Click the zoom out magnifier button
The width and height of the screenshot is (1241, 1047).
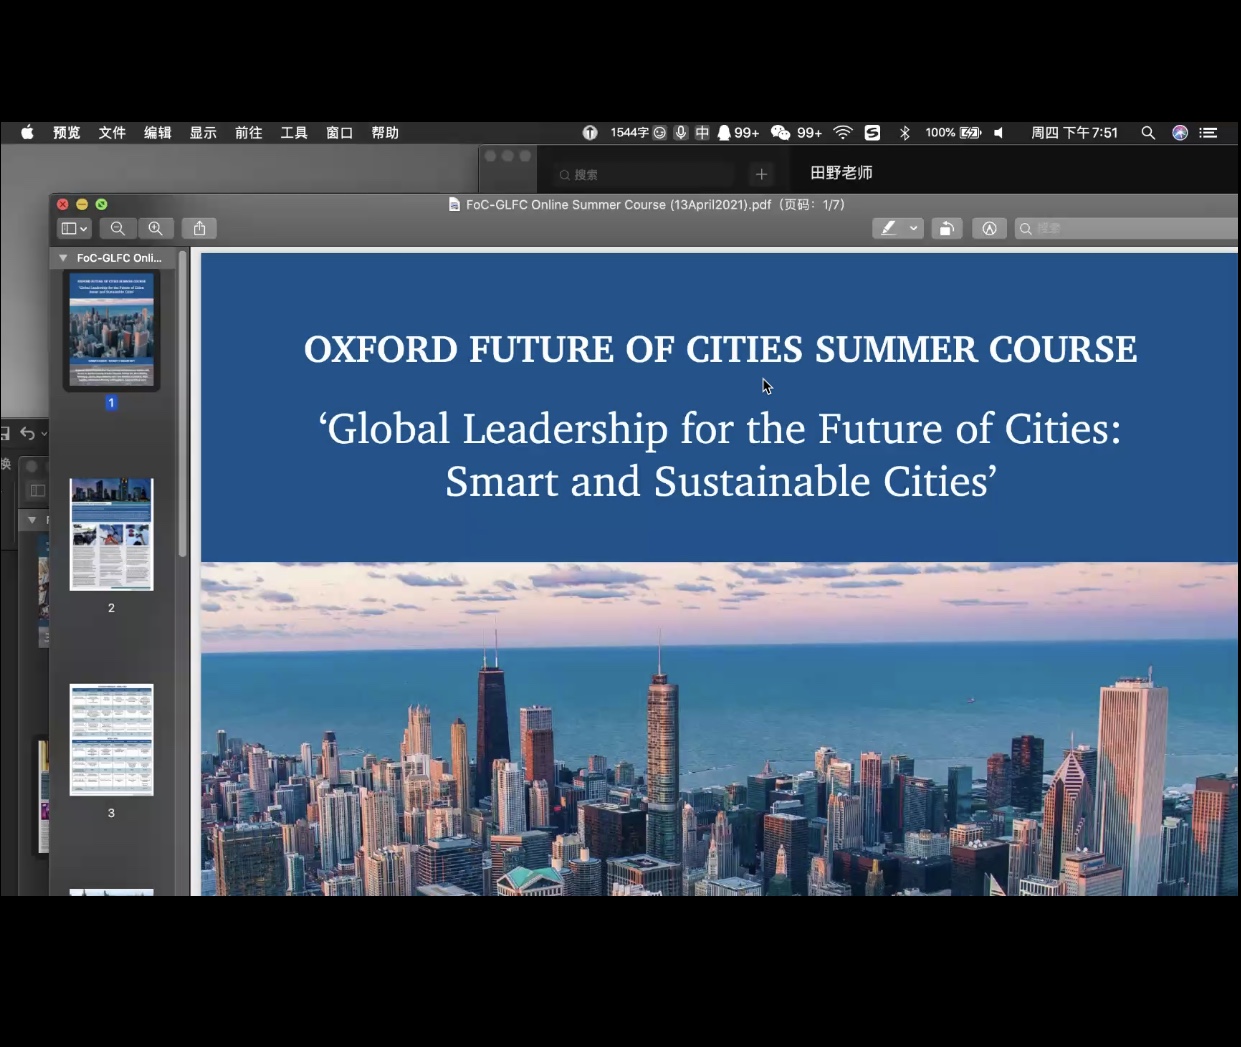click(118, 228)
